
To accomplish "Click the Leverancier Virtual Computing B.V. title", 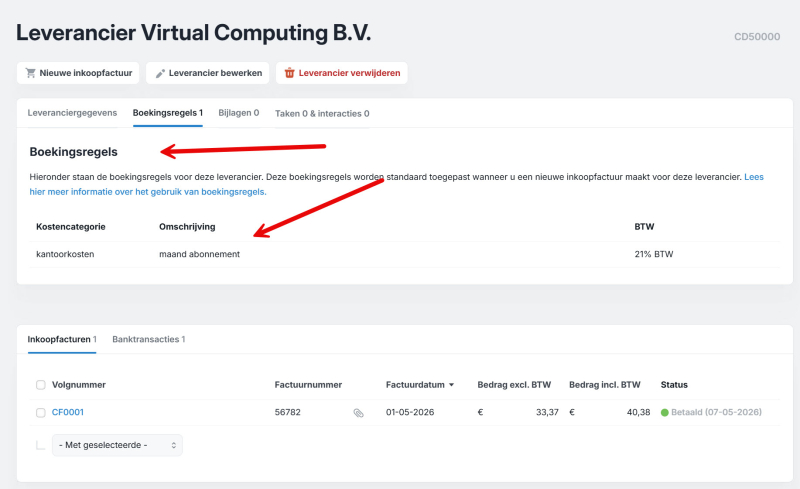I will click(x=193, y=33).
